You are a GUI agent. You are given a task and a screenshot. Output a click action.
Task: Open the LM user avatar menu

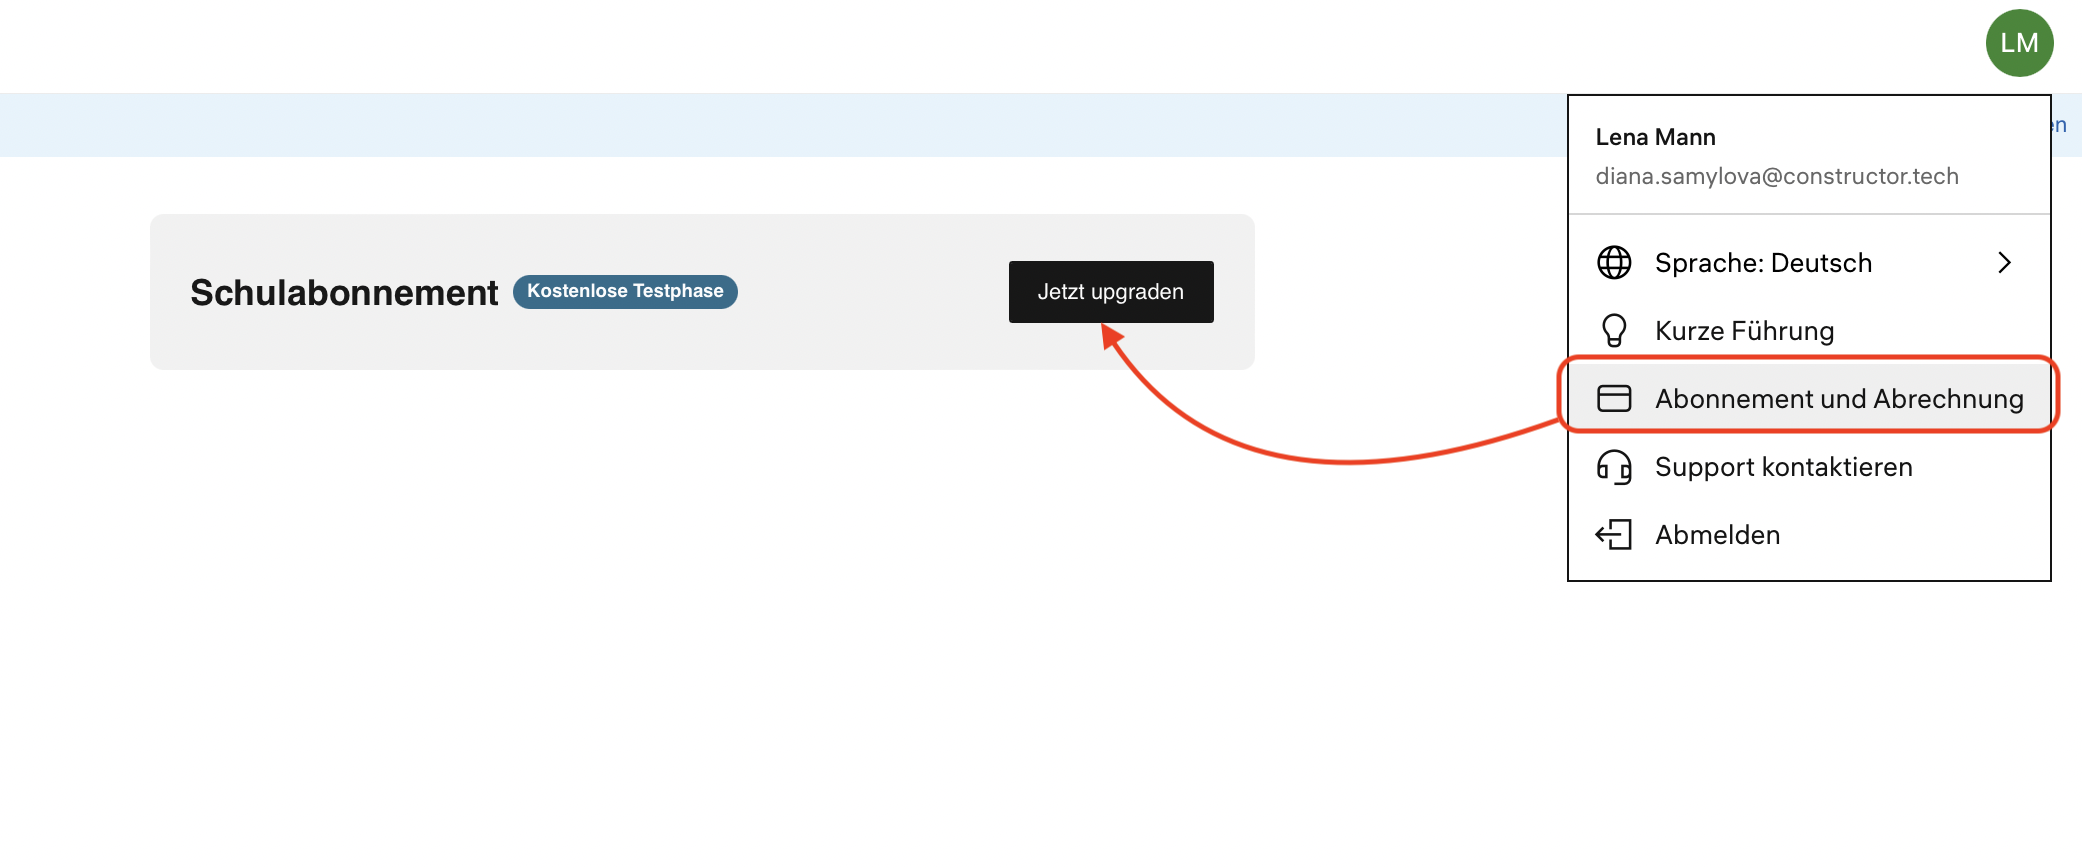click(2018, 43)
